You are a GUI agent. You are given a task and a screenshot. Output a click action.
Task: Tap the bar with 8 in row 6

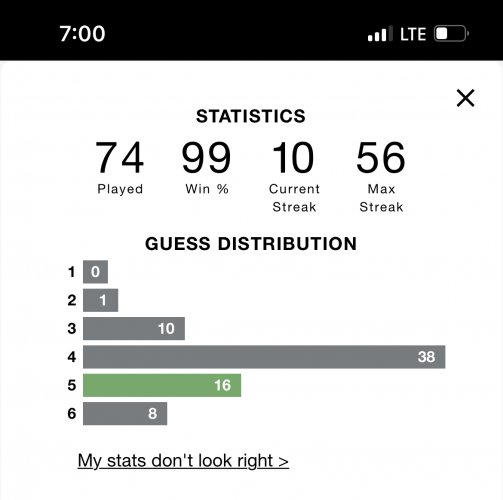(x=125, y=414)
